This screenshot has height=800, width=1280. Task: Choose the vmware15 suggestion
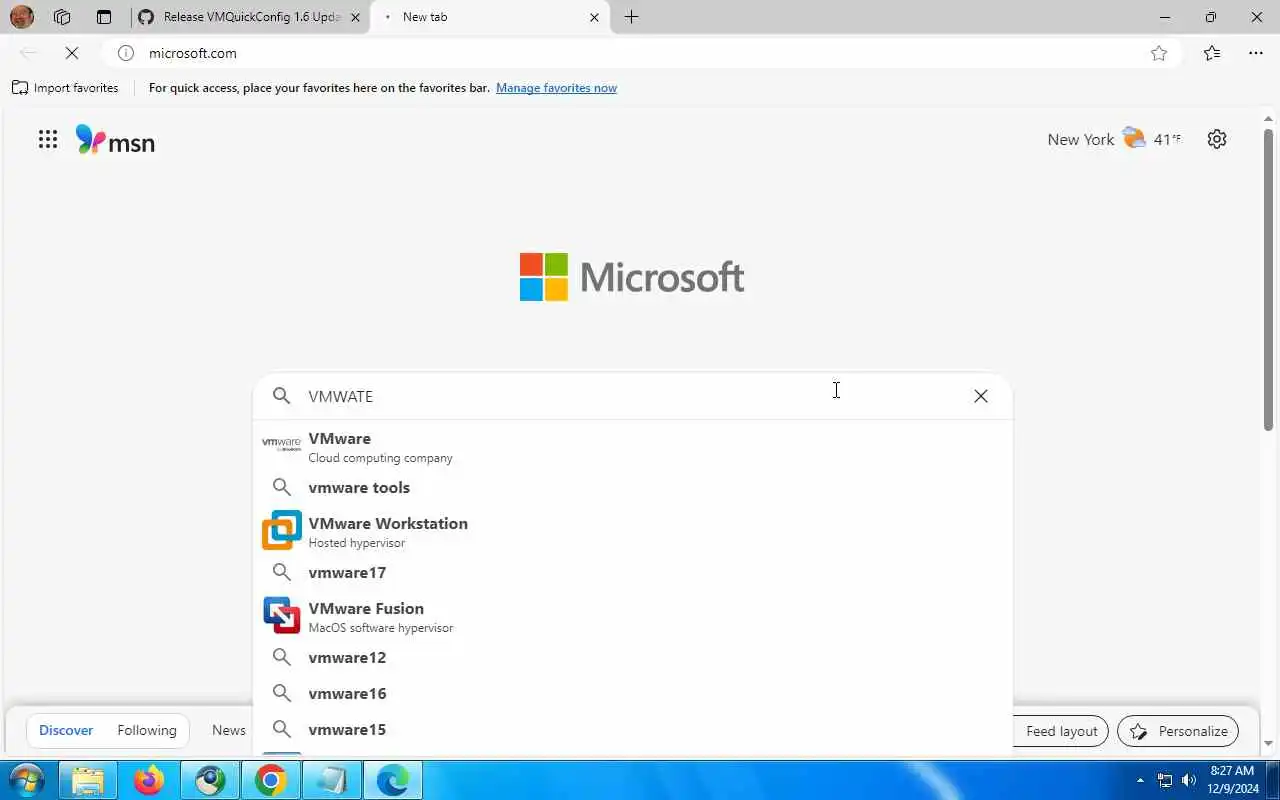632,729
